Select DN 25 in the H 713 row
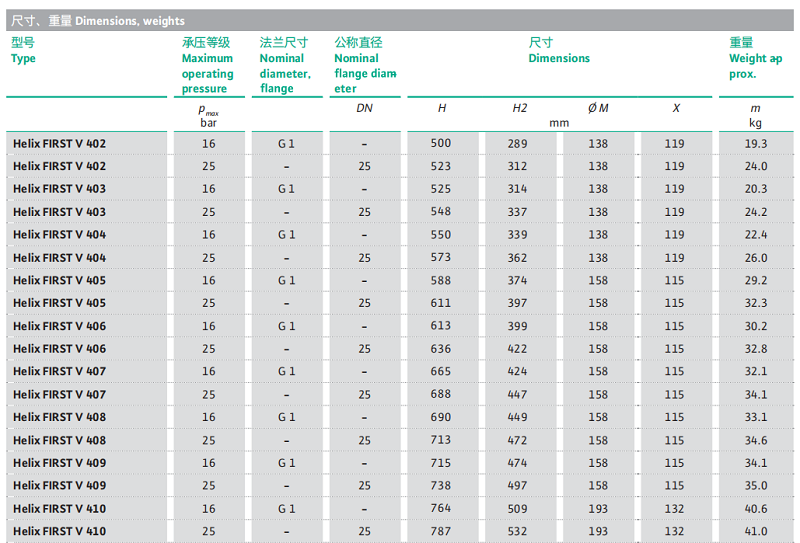Screen dimensions: 800x543 coord(364,440)
